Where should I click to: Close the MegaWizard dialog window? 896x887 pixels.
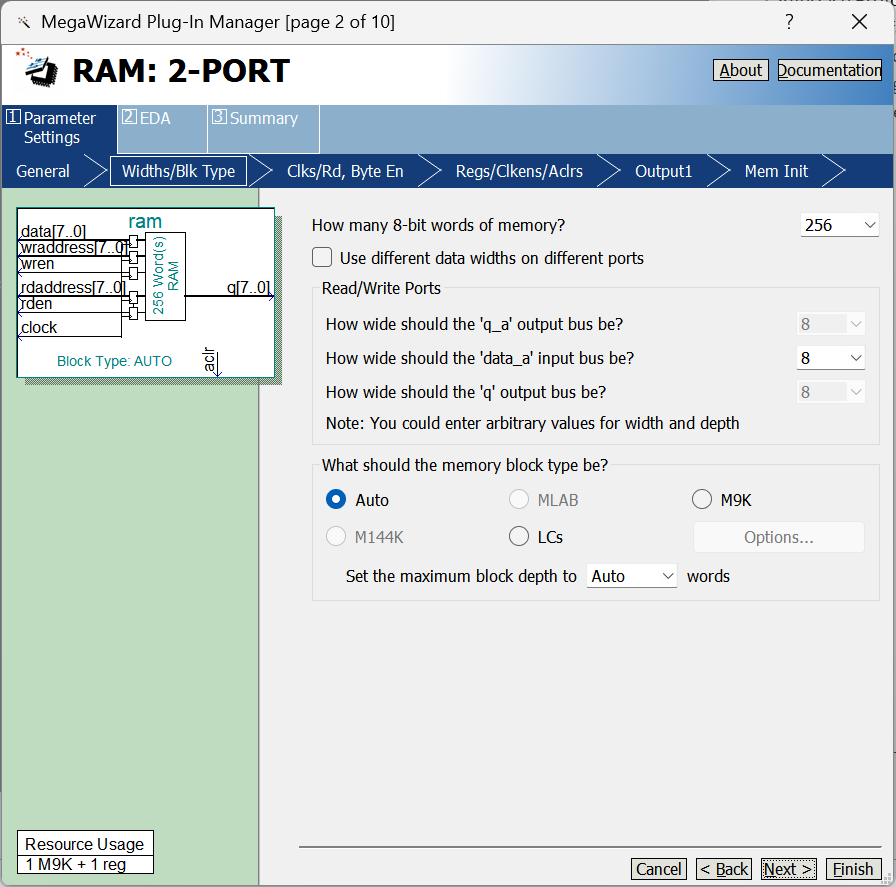click(859, 22)
